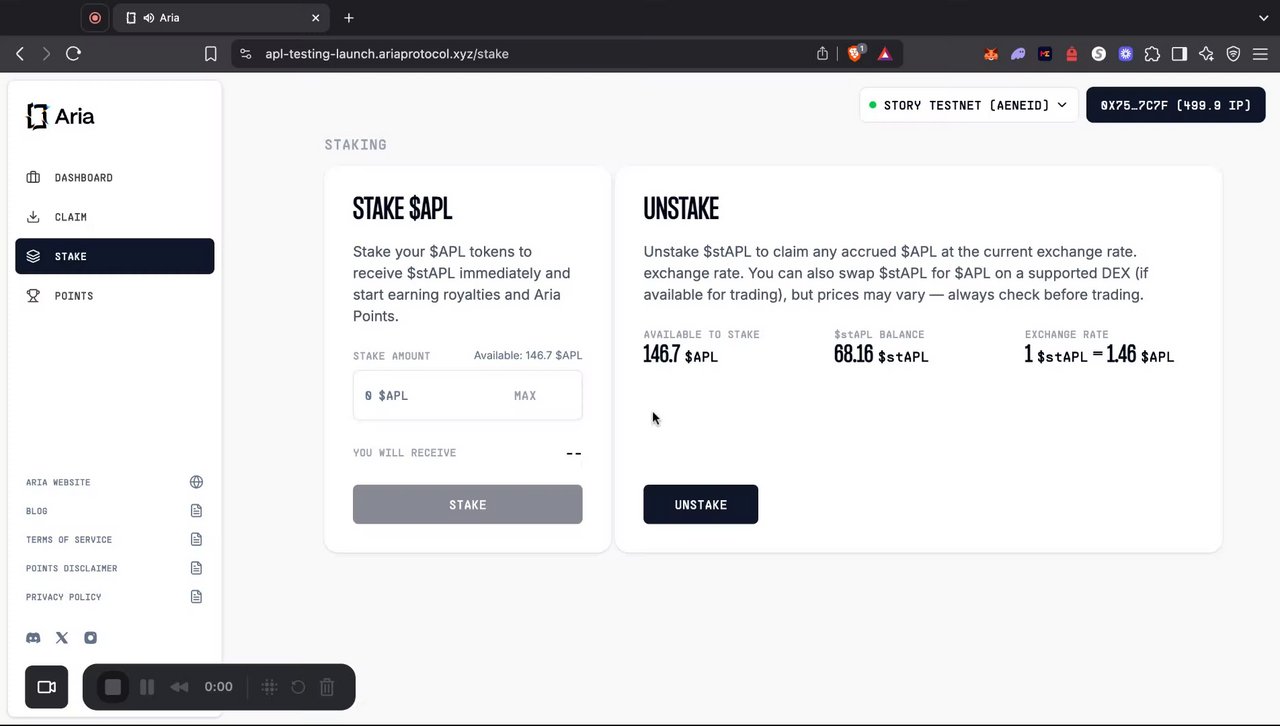1280x726 pixels.
Task: Open the red backpack wallet extension
Action: click(1072, 54)
